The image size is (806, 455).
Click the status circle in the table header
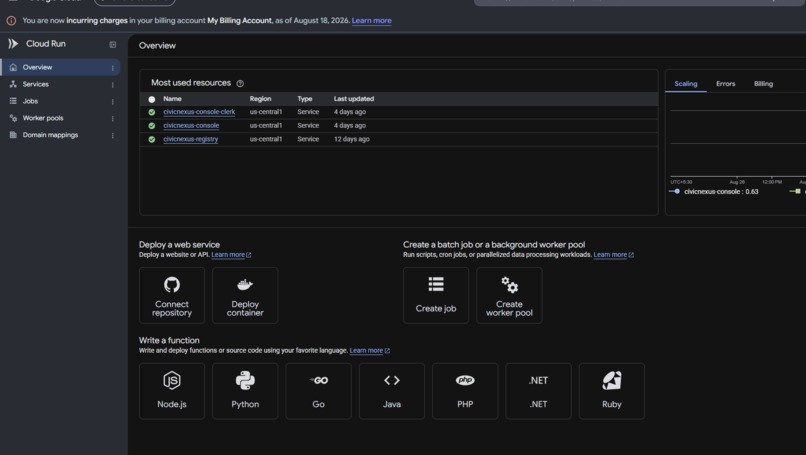[152, 99]
